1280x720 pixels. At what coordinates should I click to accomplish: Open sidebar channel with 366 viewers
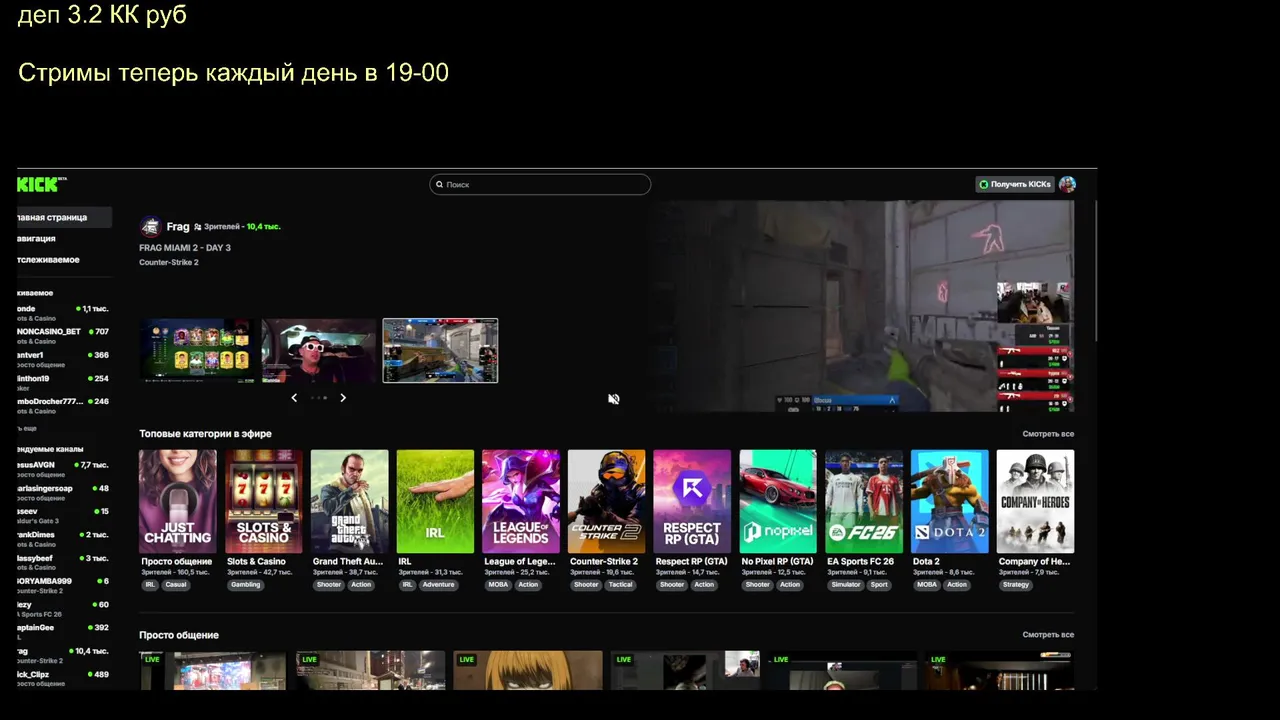(x=64, y=359)
